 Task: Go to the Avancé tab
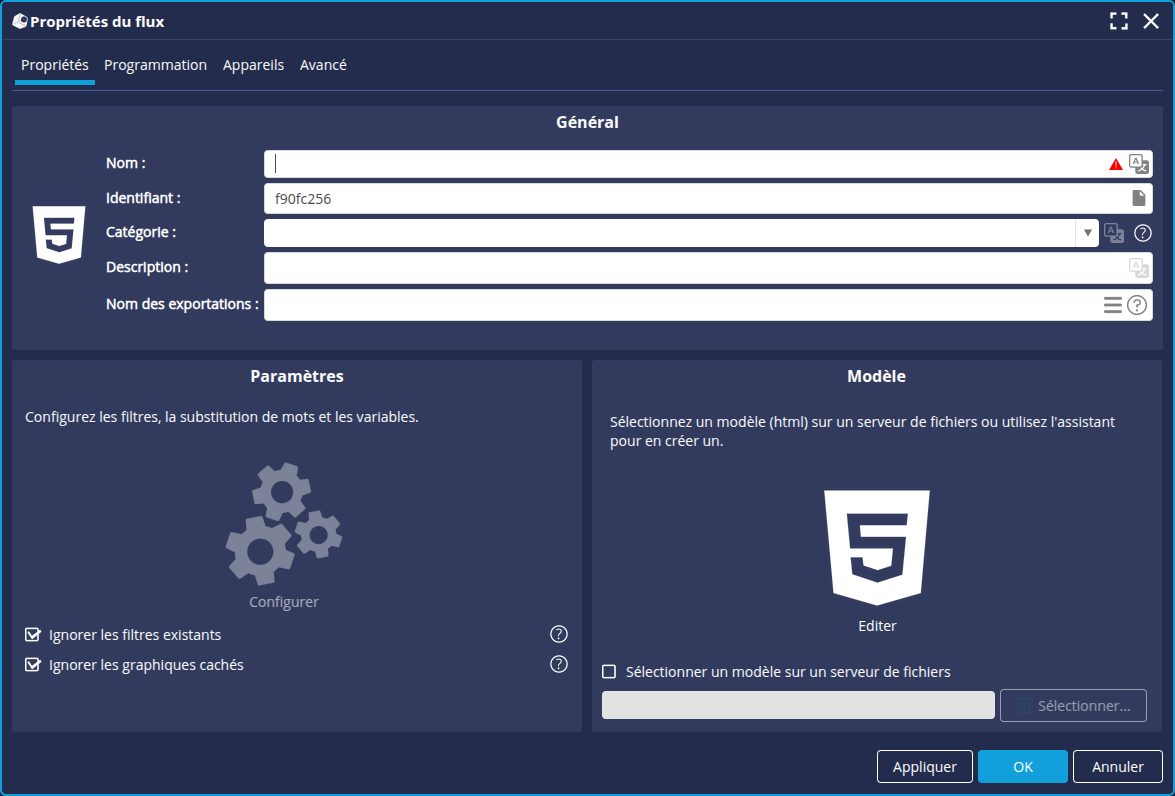pyautogui.click(x=323, y=65)
